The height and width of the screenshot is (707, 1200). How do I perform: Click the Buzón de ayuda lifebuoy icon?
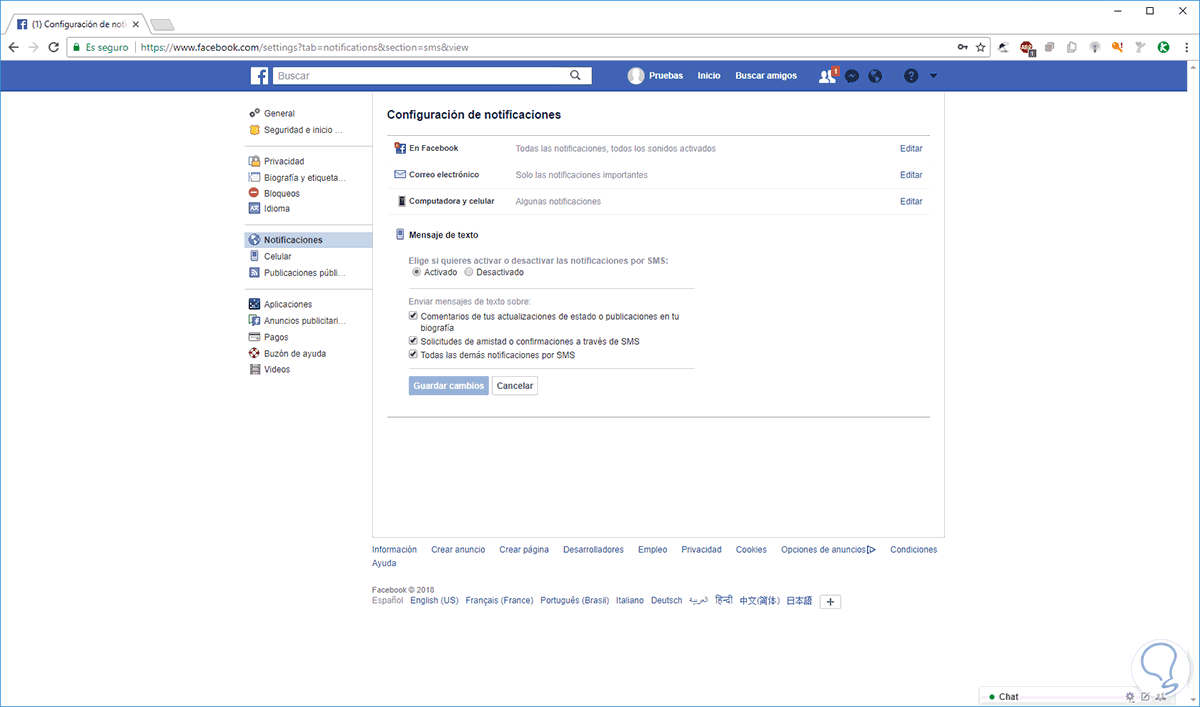coord(254,353)
